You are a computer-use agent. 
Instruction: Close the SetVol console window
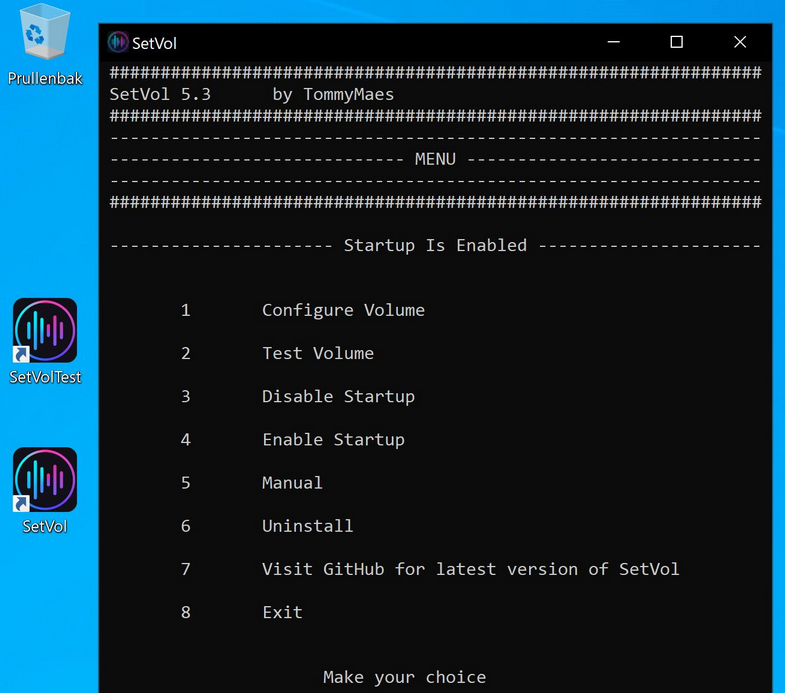pyautogui.click(x=740, y=43)
